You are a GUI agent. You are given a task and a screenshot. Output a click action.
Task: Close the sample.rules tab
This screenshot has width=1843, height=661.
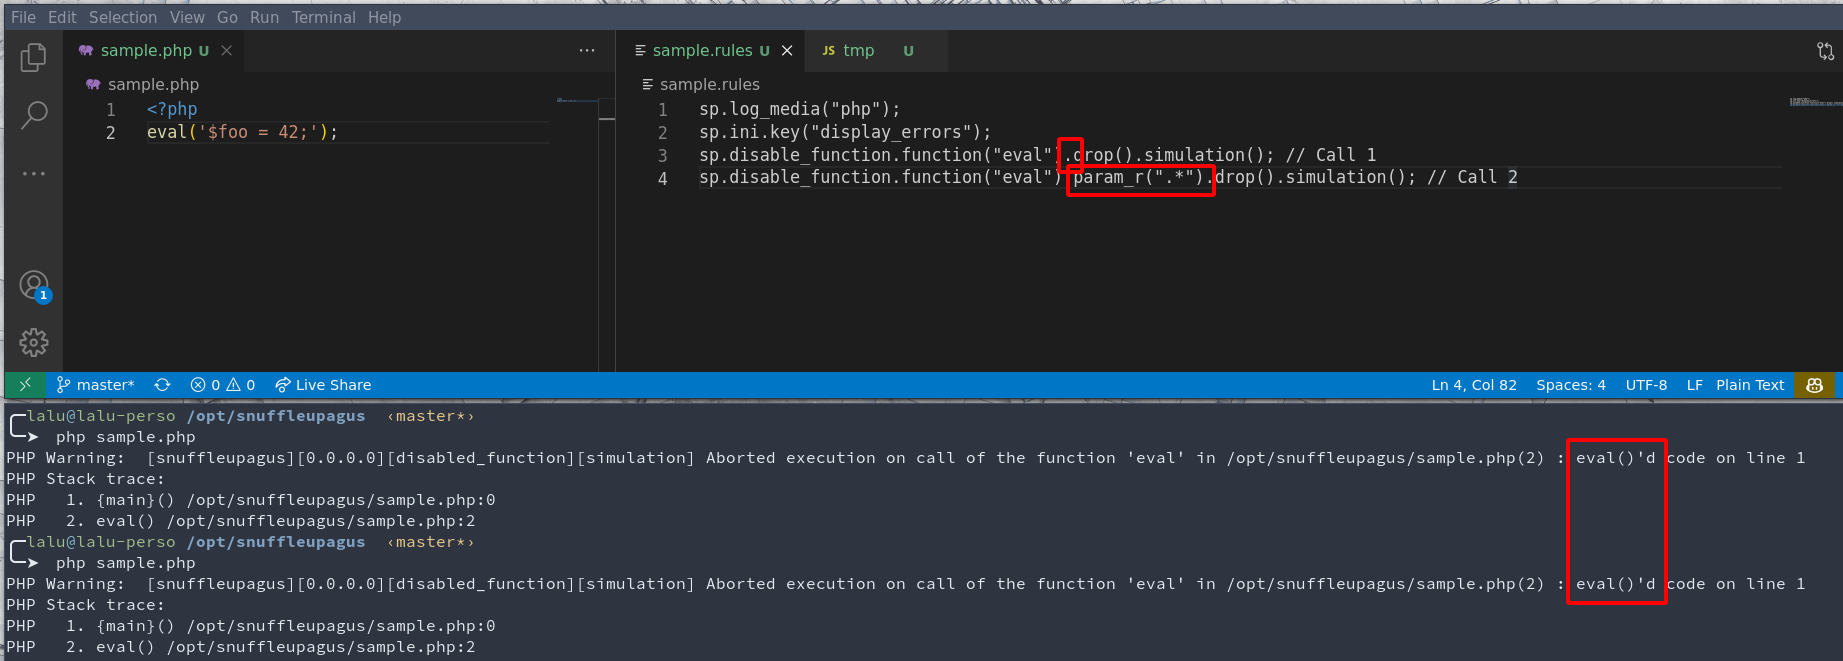(787, 50)
